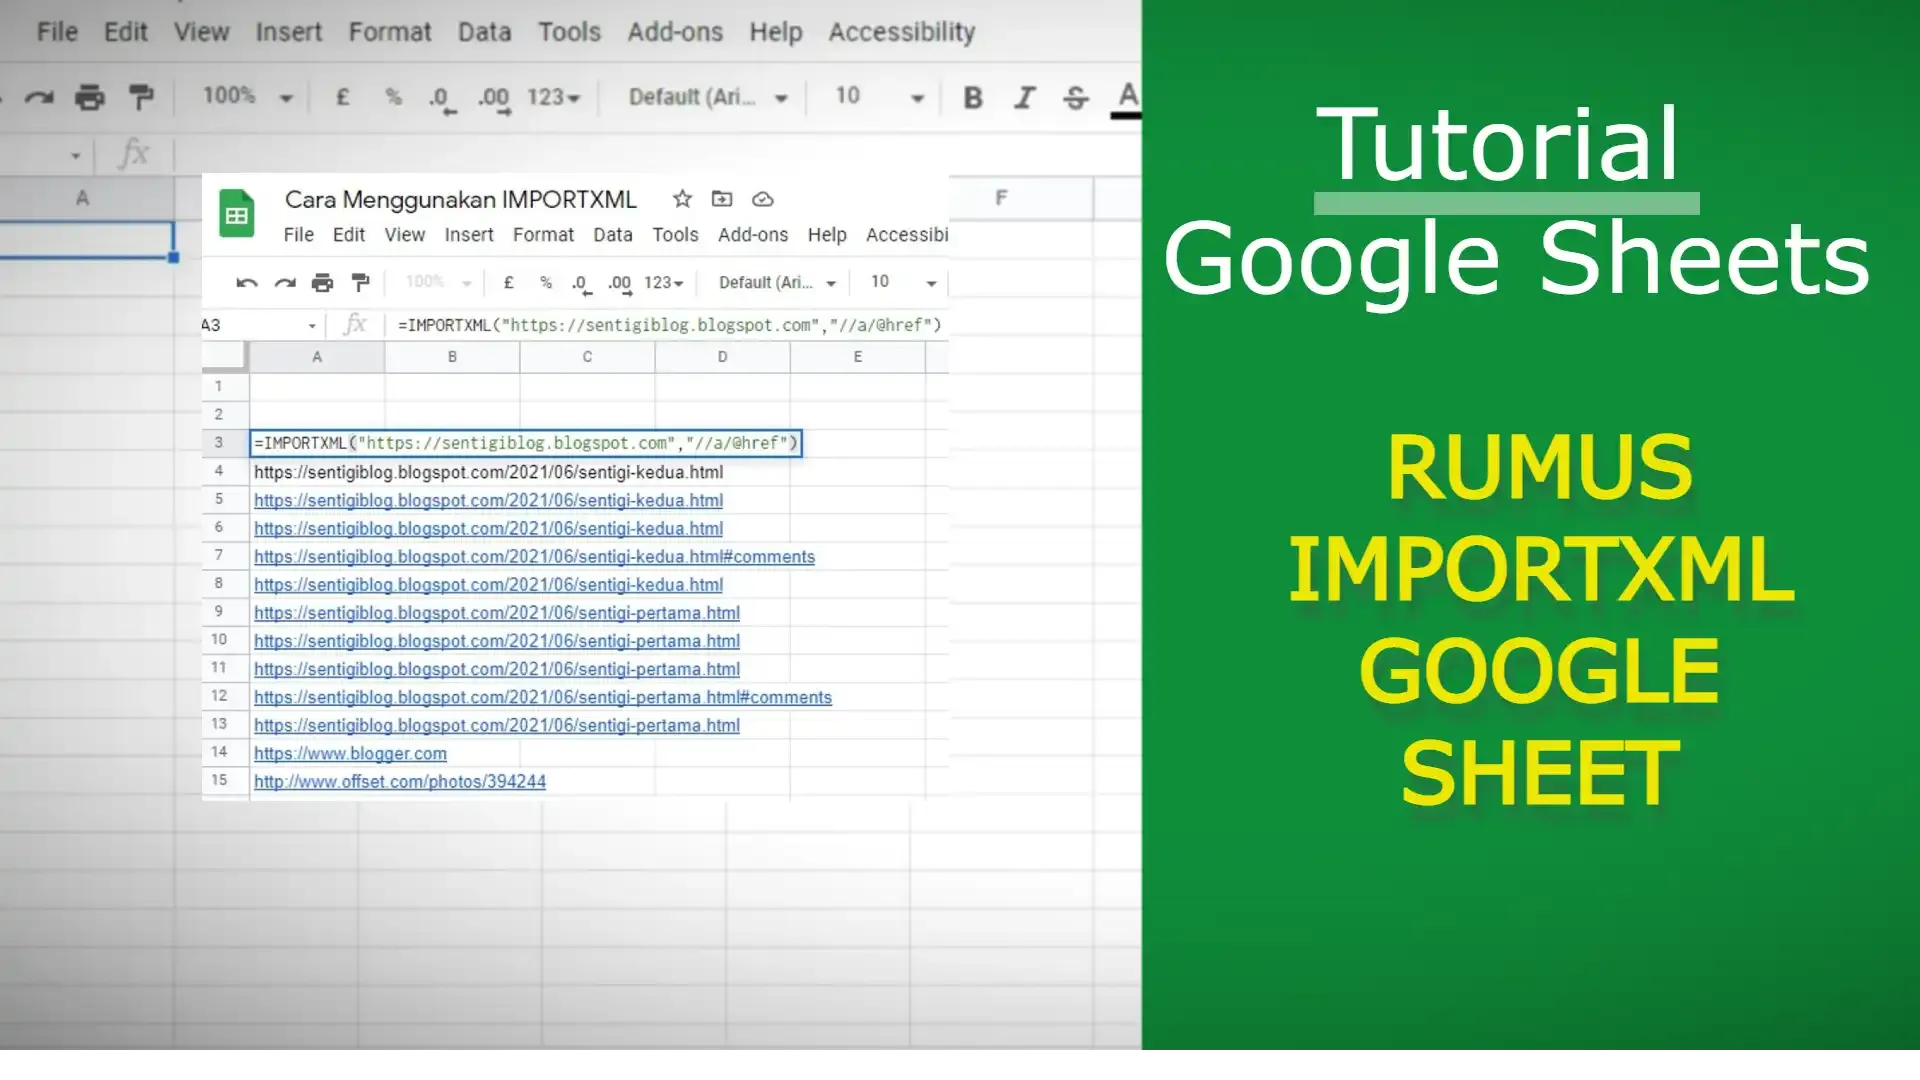Open the sentigi-kedua.html link in row 5

tap(488, 501)
